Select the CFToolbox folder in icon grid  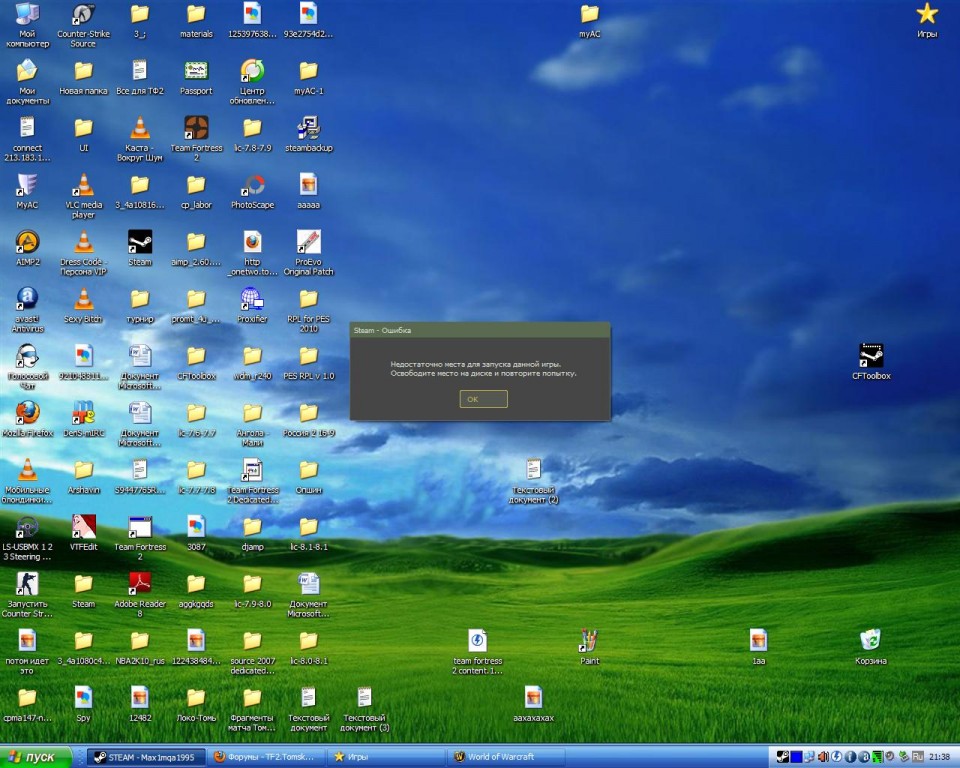196,363
